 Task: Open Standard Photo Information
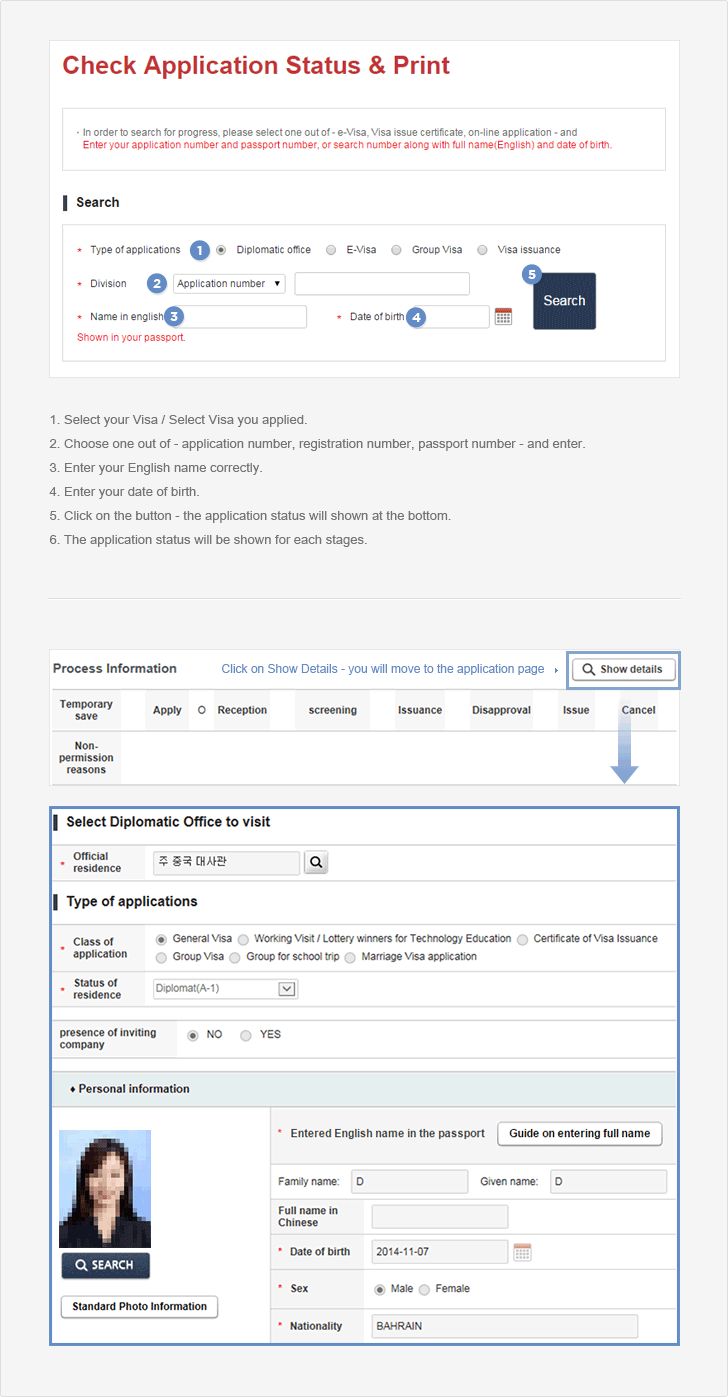(x=139, y=1306)
